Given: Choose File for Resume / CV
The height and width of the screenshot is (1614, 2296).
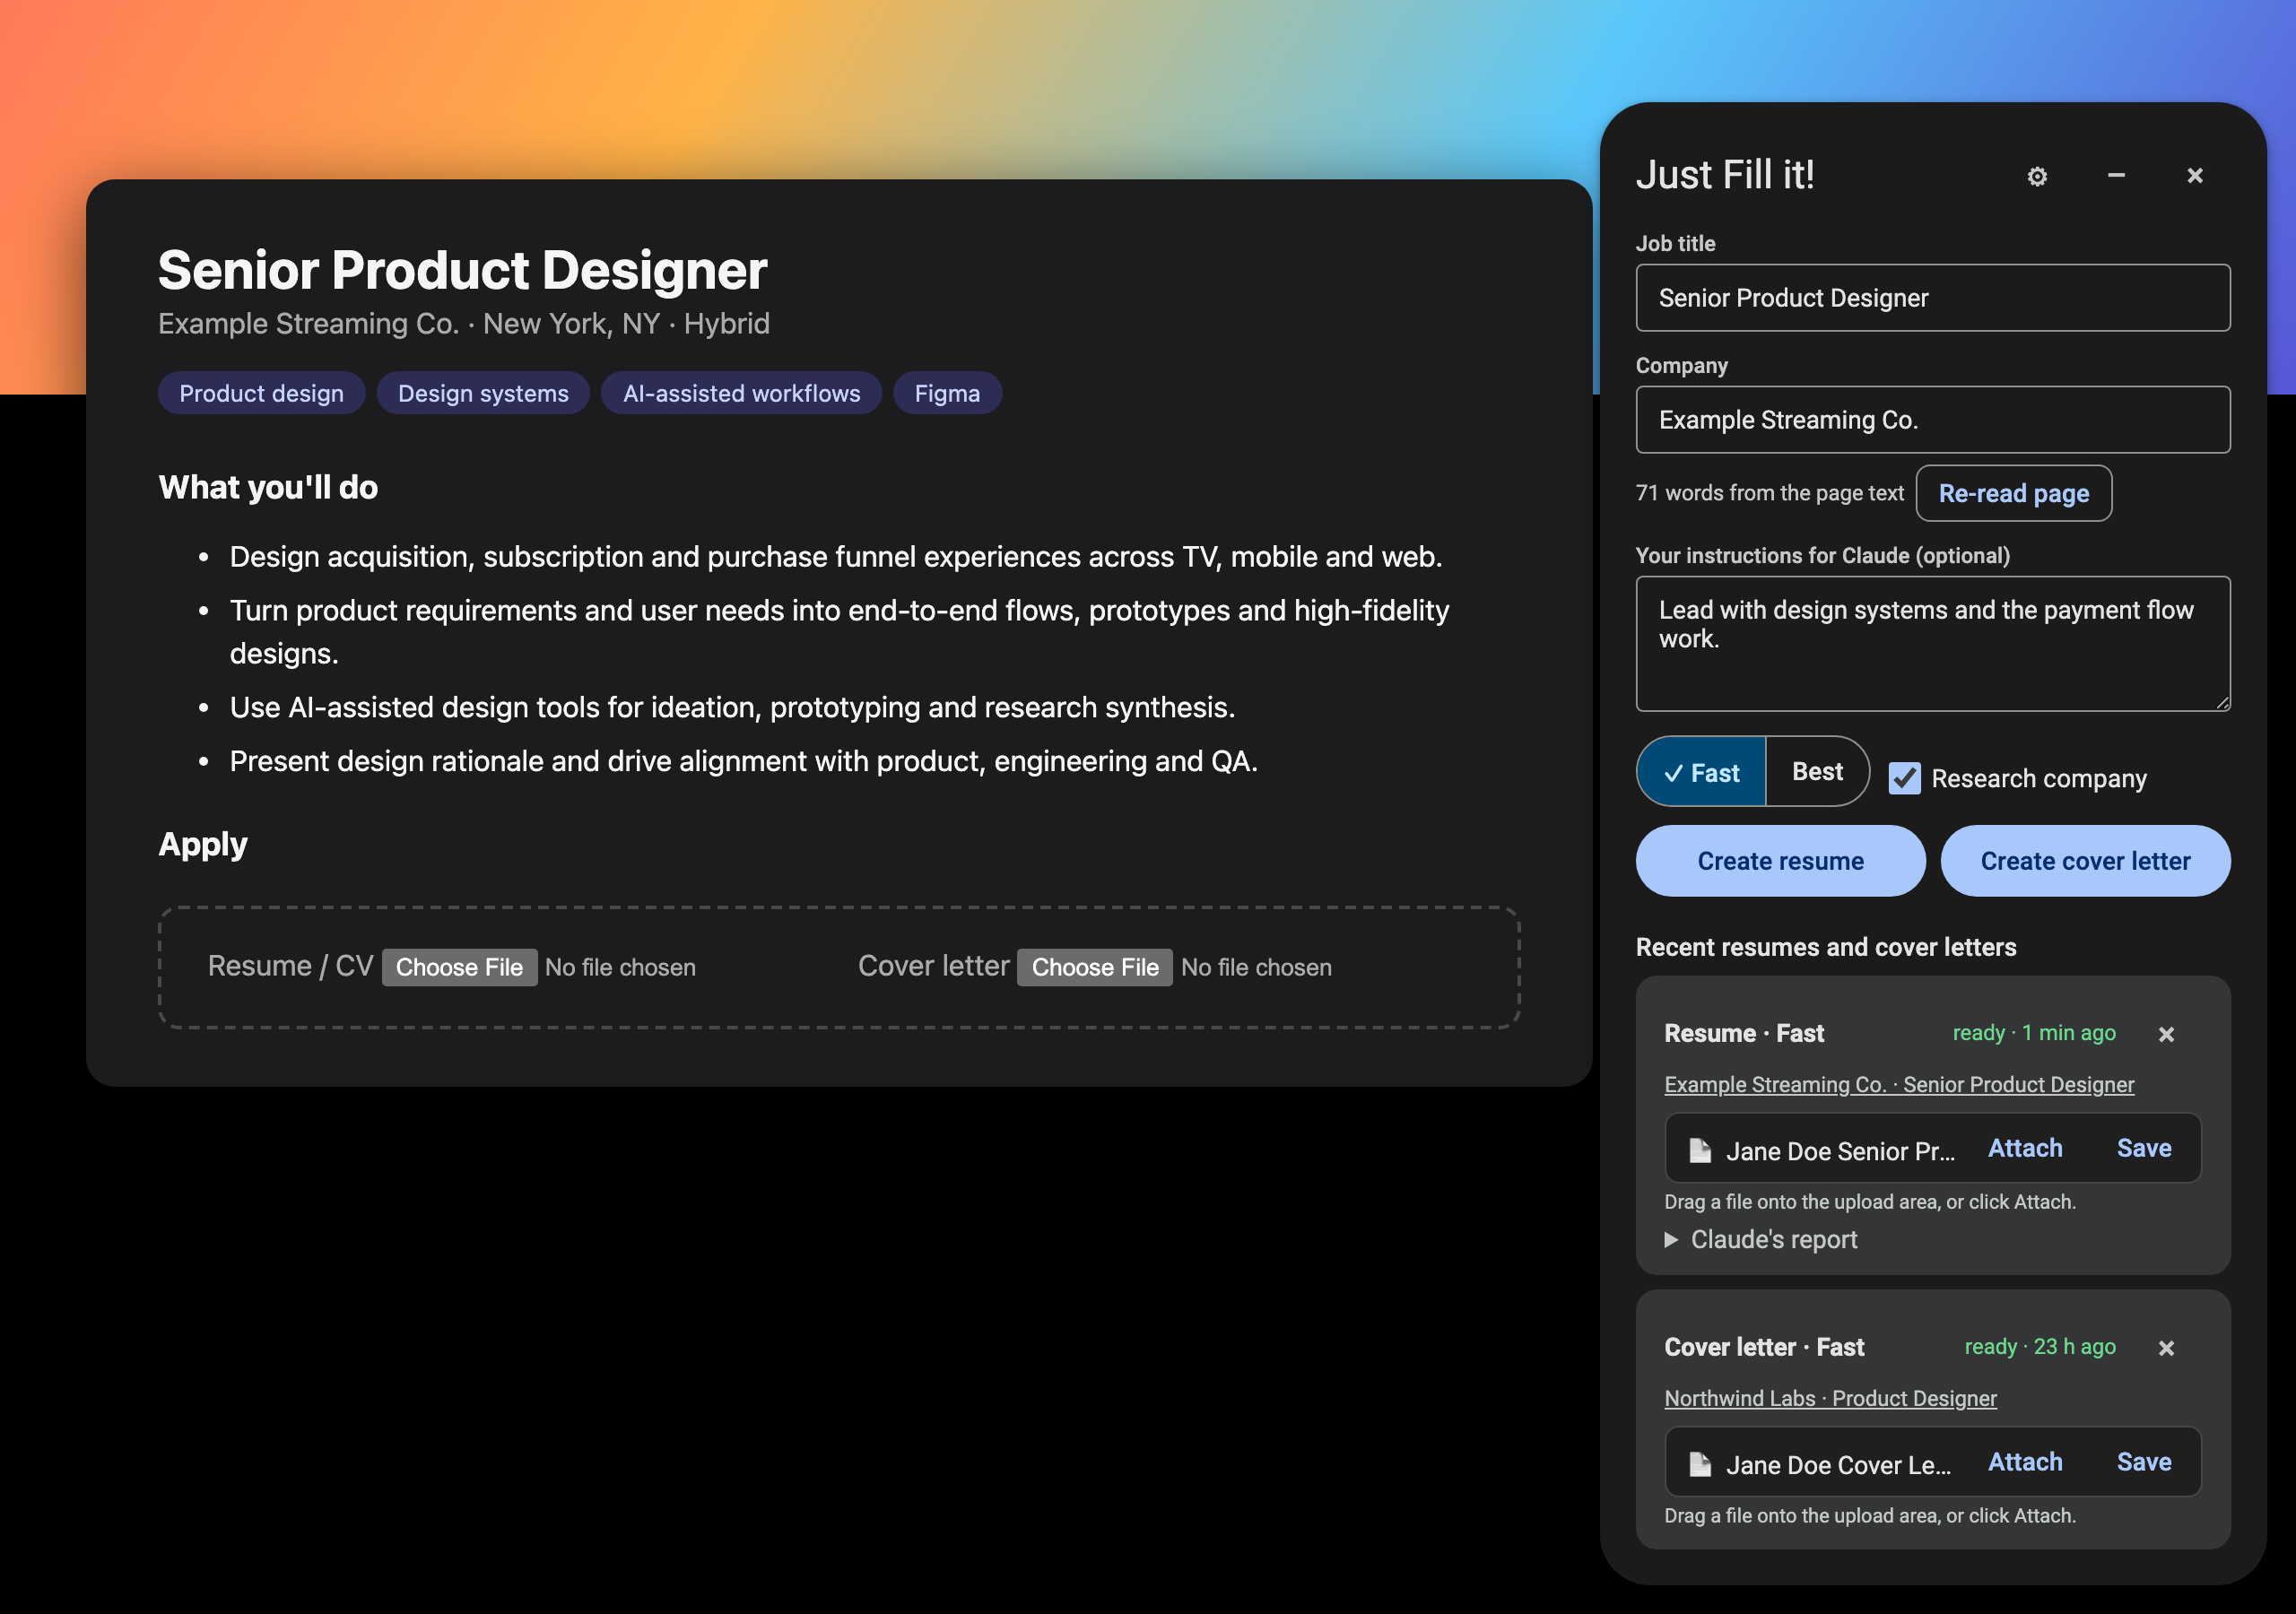Looking at the screenshot, I should coord(459,967).
